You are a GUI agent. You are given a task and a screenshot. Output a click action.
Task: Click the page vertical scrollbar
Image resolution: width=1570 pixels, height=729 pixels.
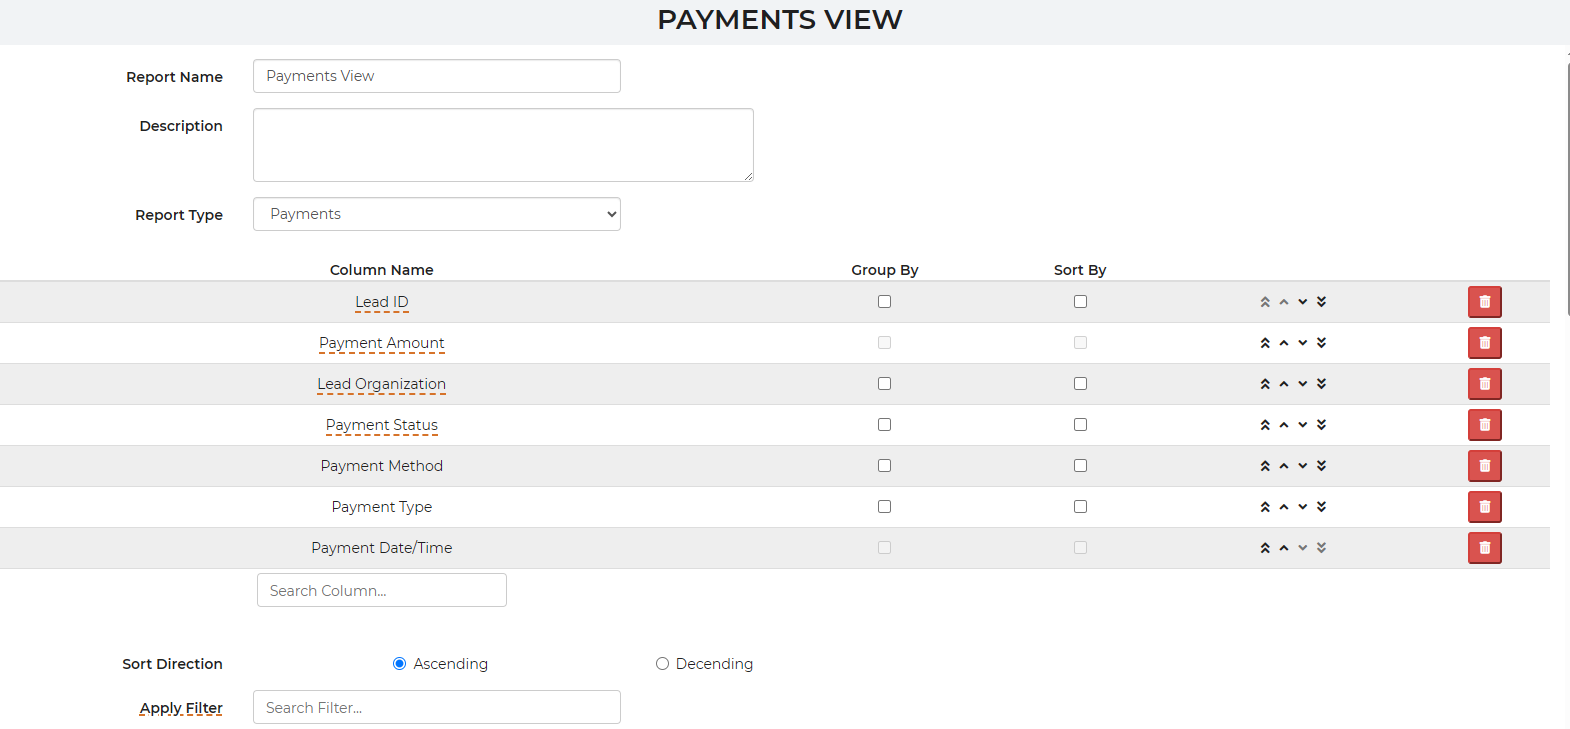(x=1567, y=190)
